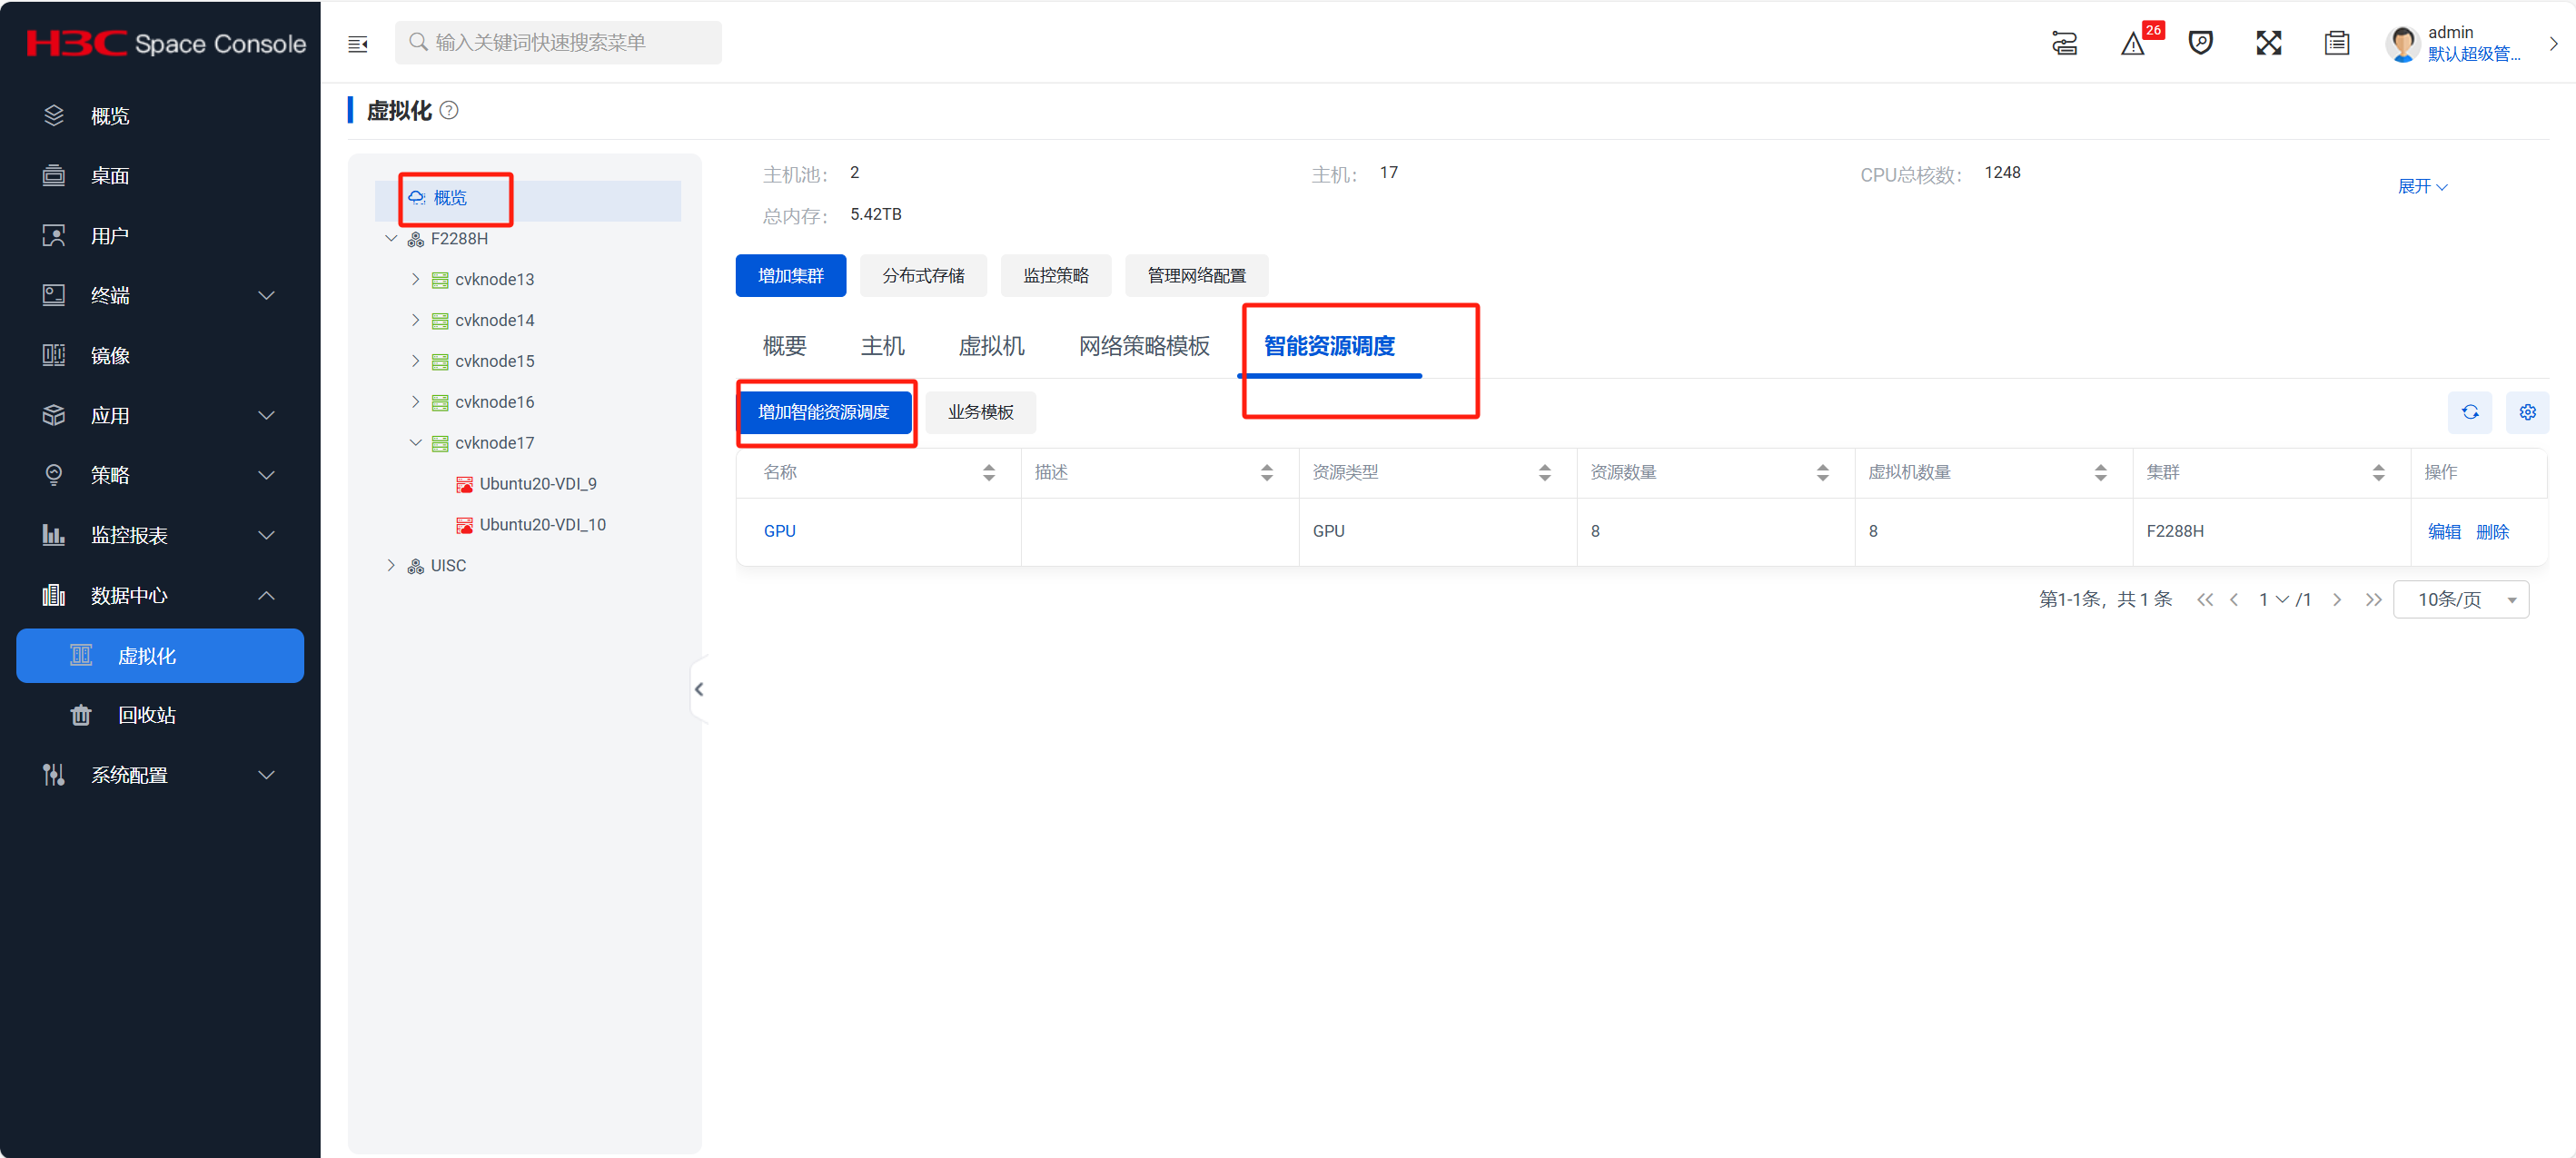Collapse the resource tree panel handle

[x=699, y=689]
